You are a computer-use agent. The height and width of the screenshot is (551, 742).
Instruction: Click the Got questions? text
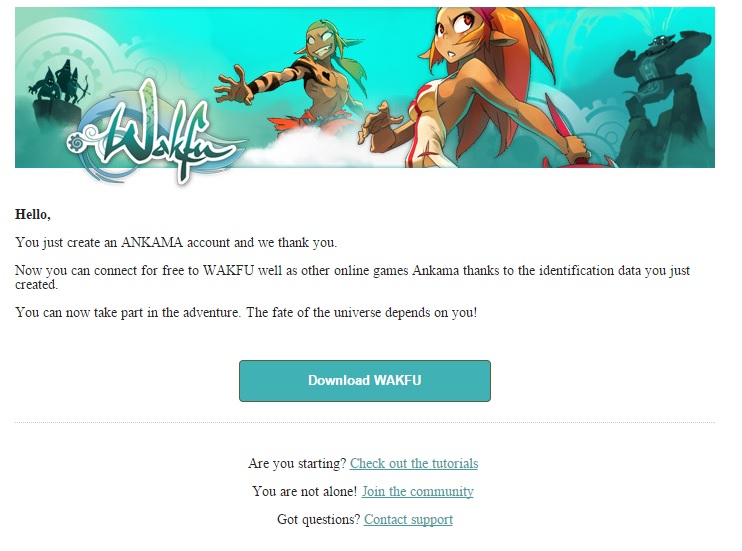click(319, 519)
